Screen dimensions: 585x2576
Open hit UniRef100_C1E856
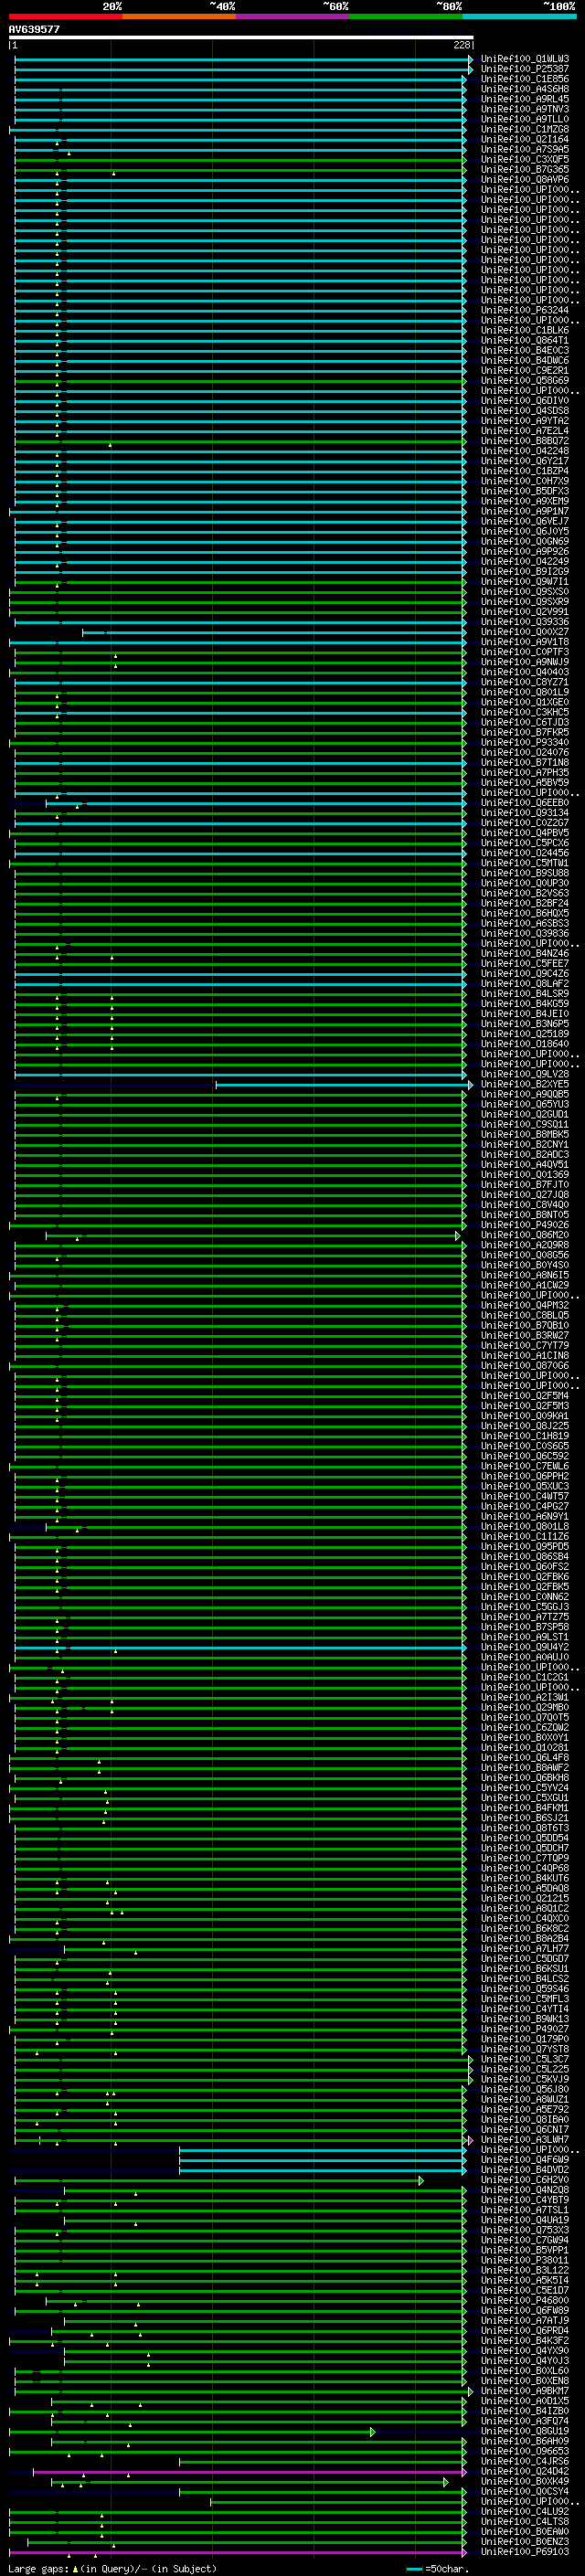[524, 79]
